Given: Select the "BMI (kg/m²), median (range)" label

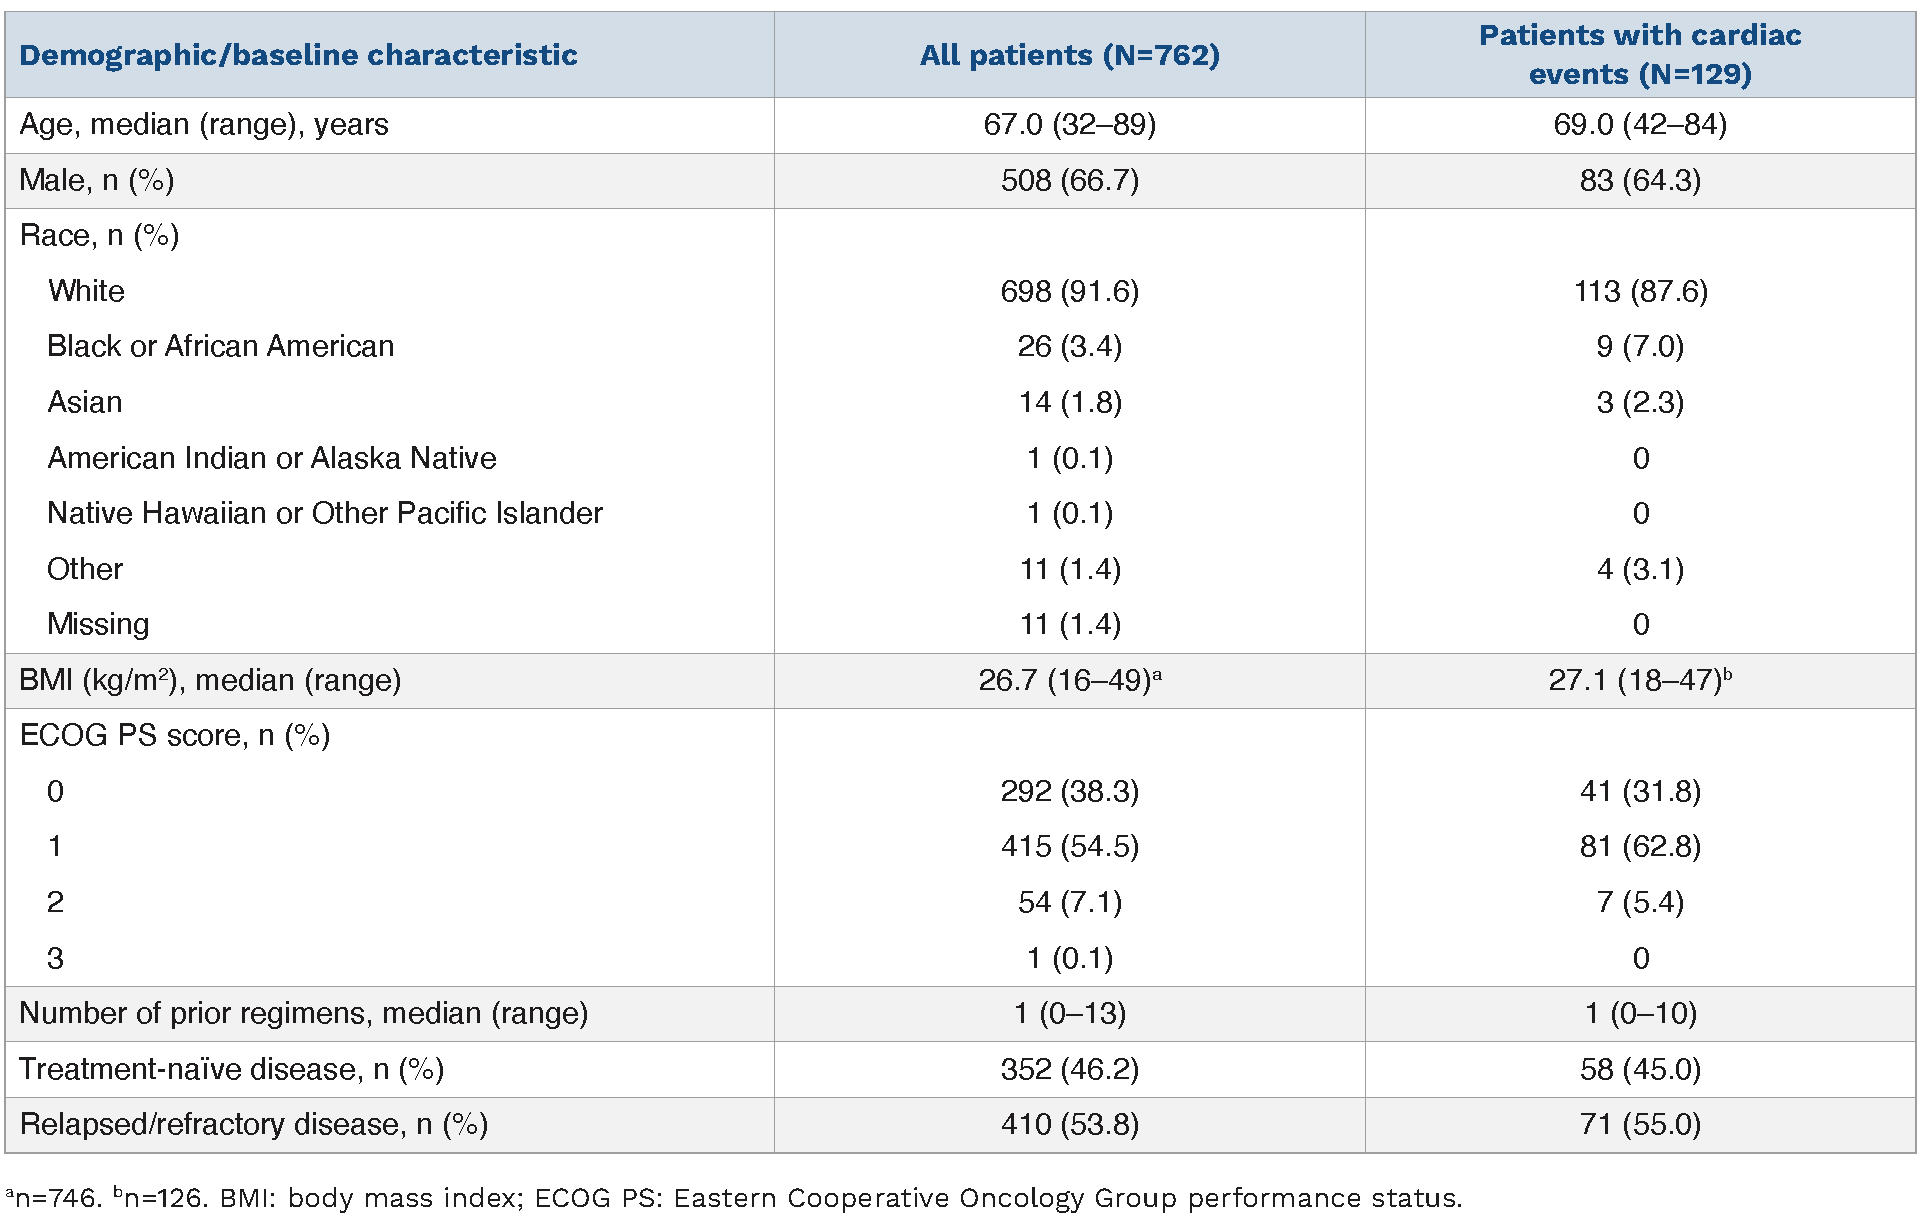Looking at the screenshot, I should pos(210,681).
